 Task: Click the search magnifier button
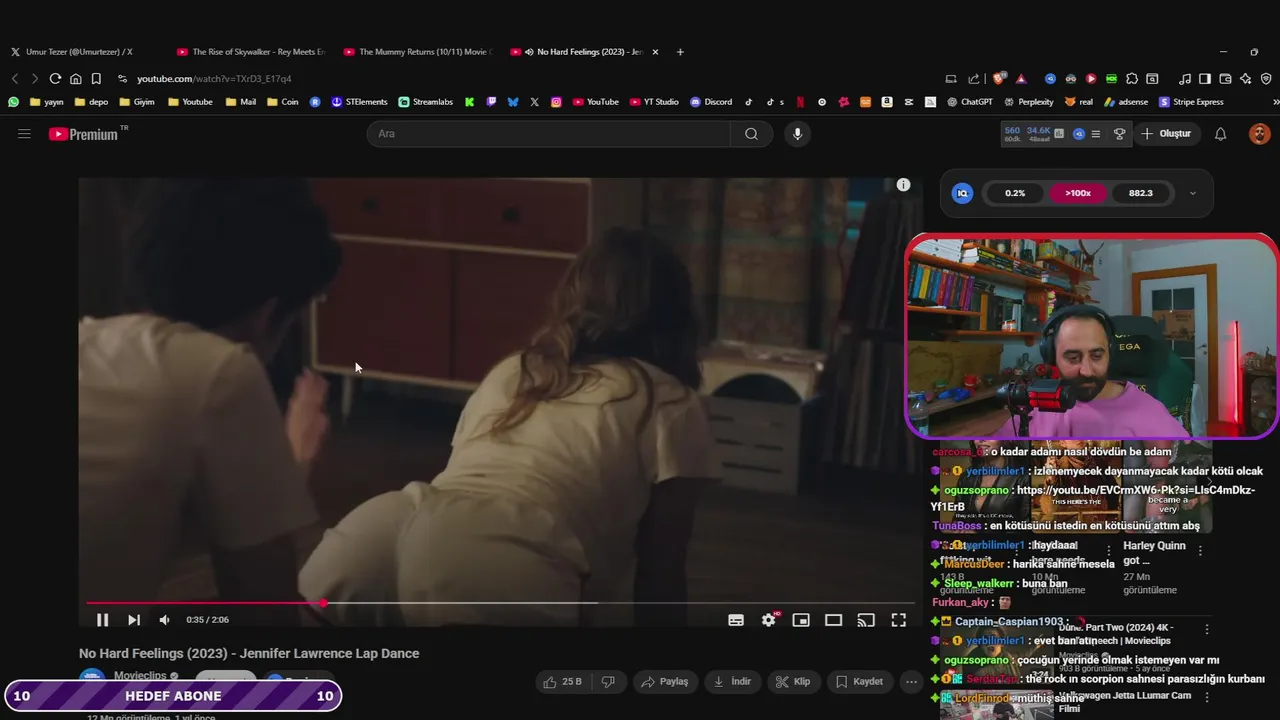pos(751,134)
